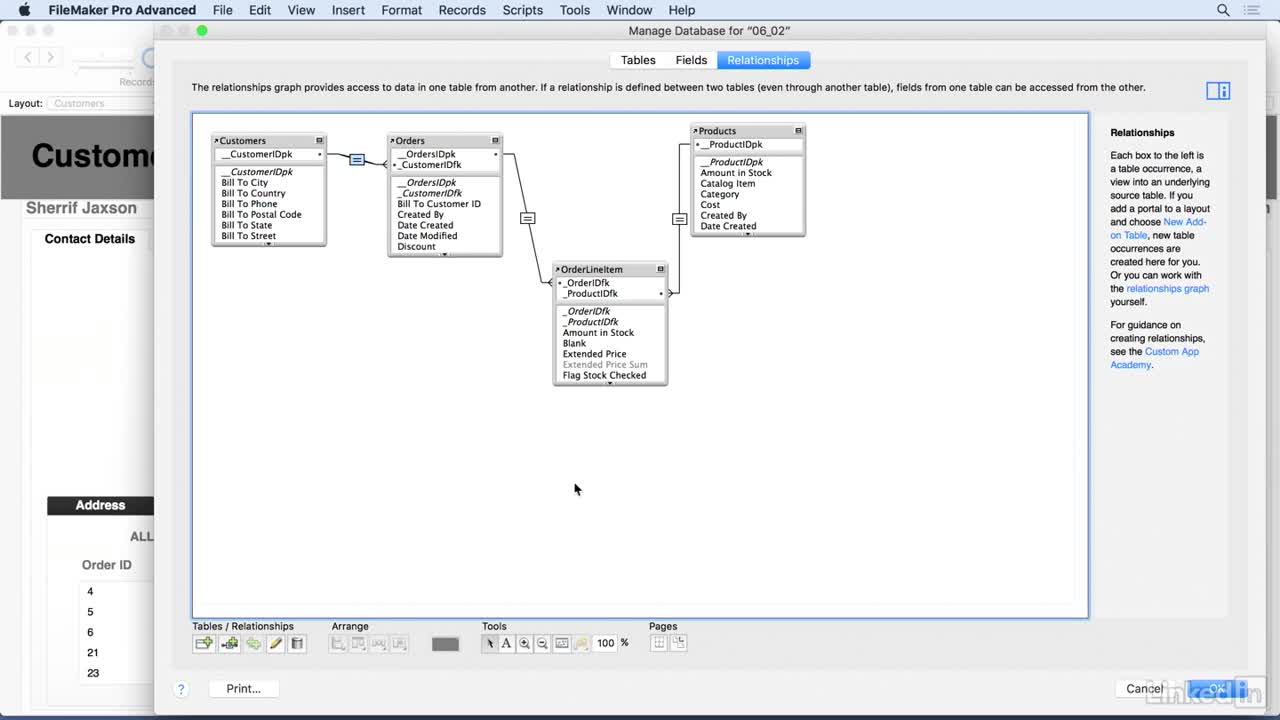The width and height of the screenshot is (1280, 720).
Task: Follow the New Add-on Table link
Action: coord(1158,228)
